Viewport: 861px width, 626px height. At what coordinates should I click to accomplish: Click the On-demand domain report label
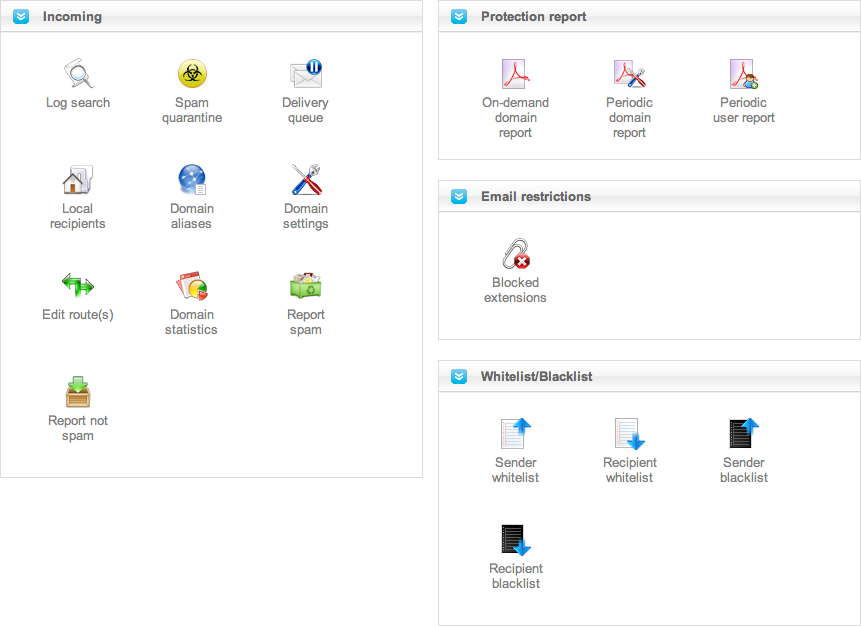[x=516, y=118]
